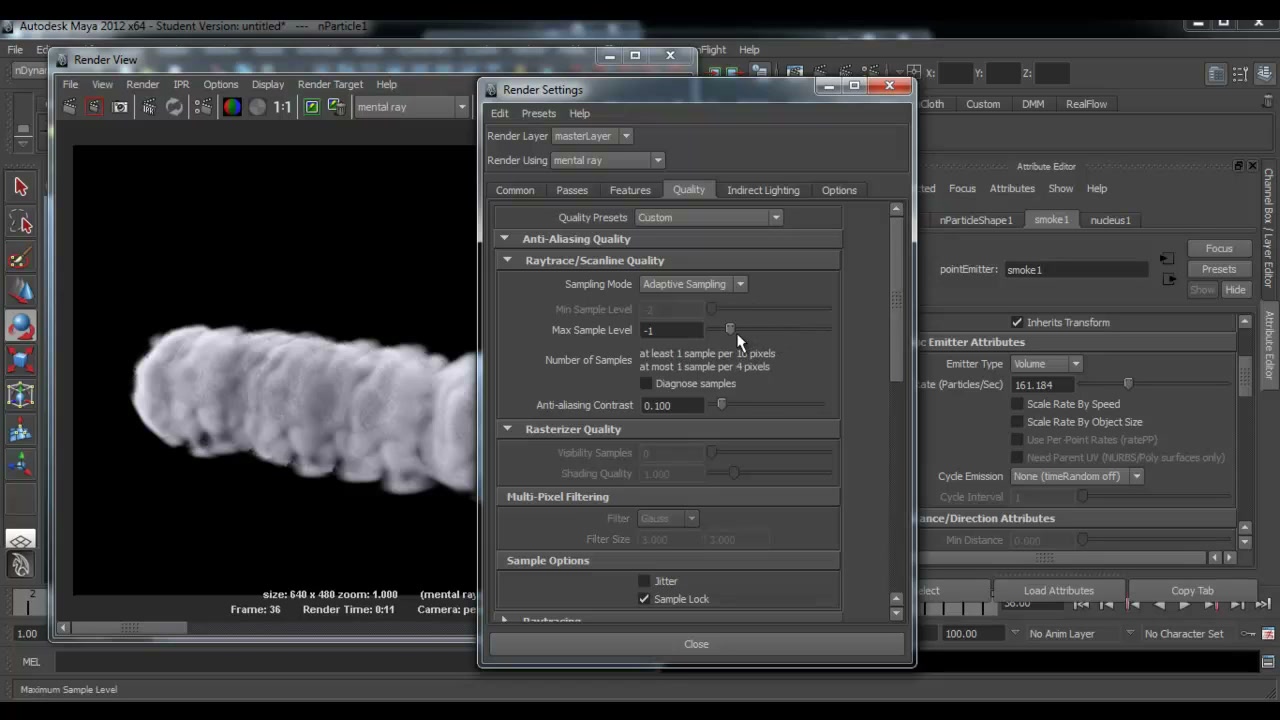Collapse the Anti-Aliasing Quality section

point(505,239)
